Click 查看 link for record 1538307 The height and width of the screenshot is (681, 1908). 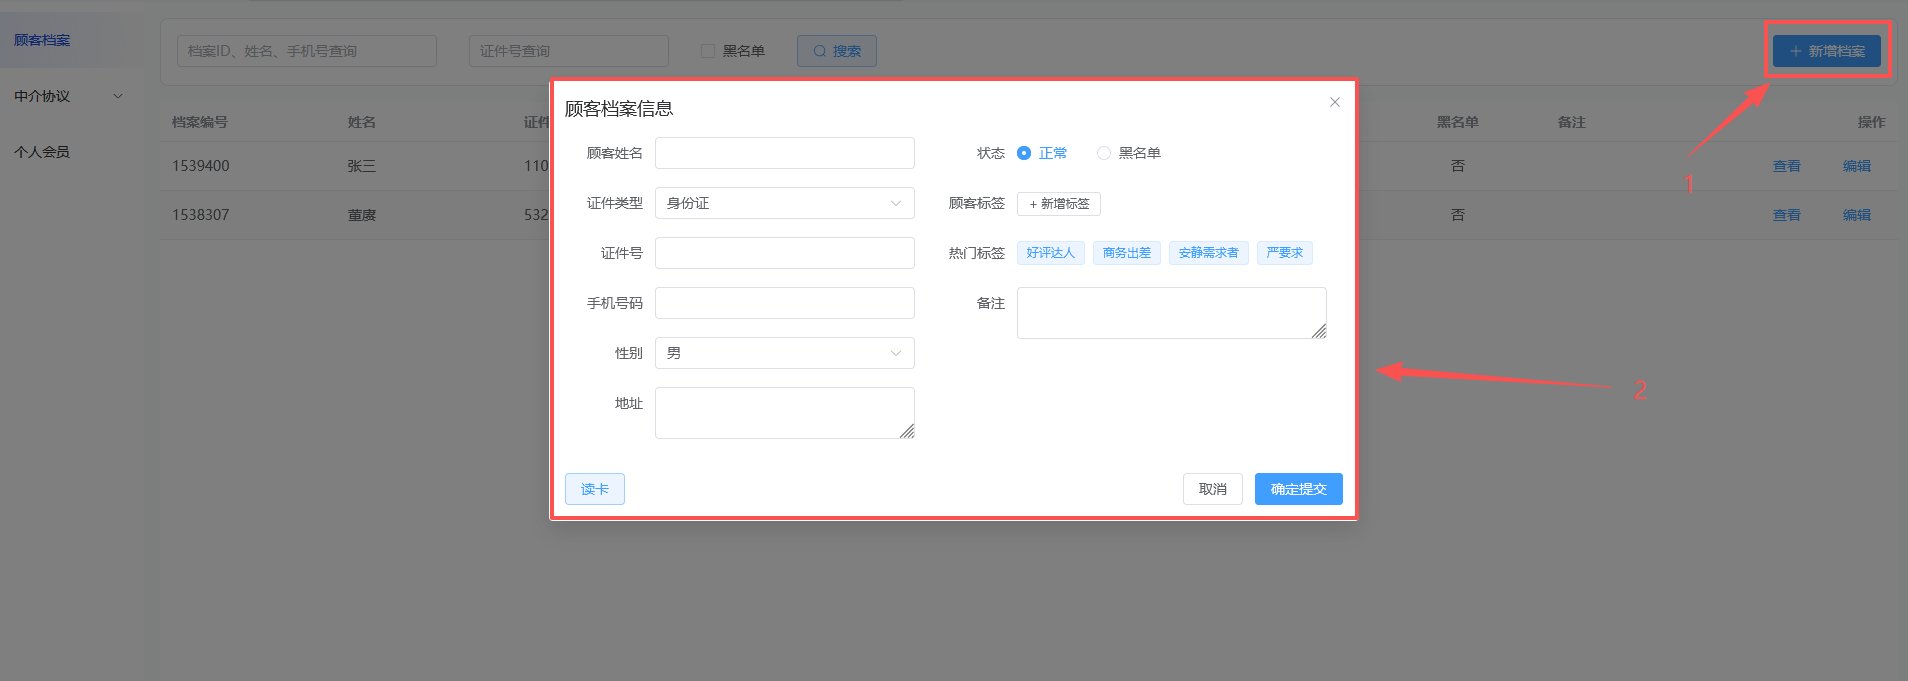(1787, 215)
